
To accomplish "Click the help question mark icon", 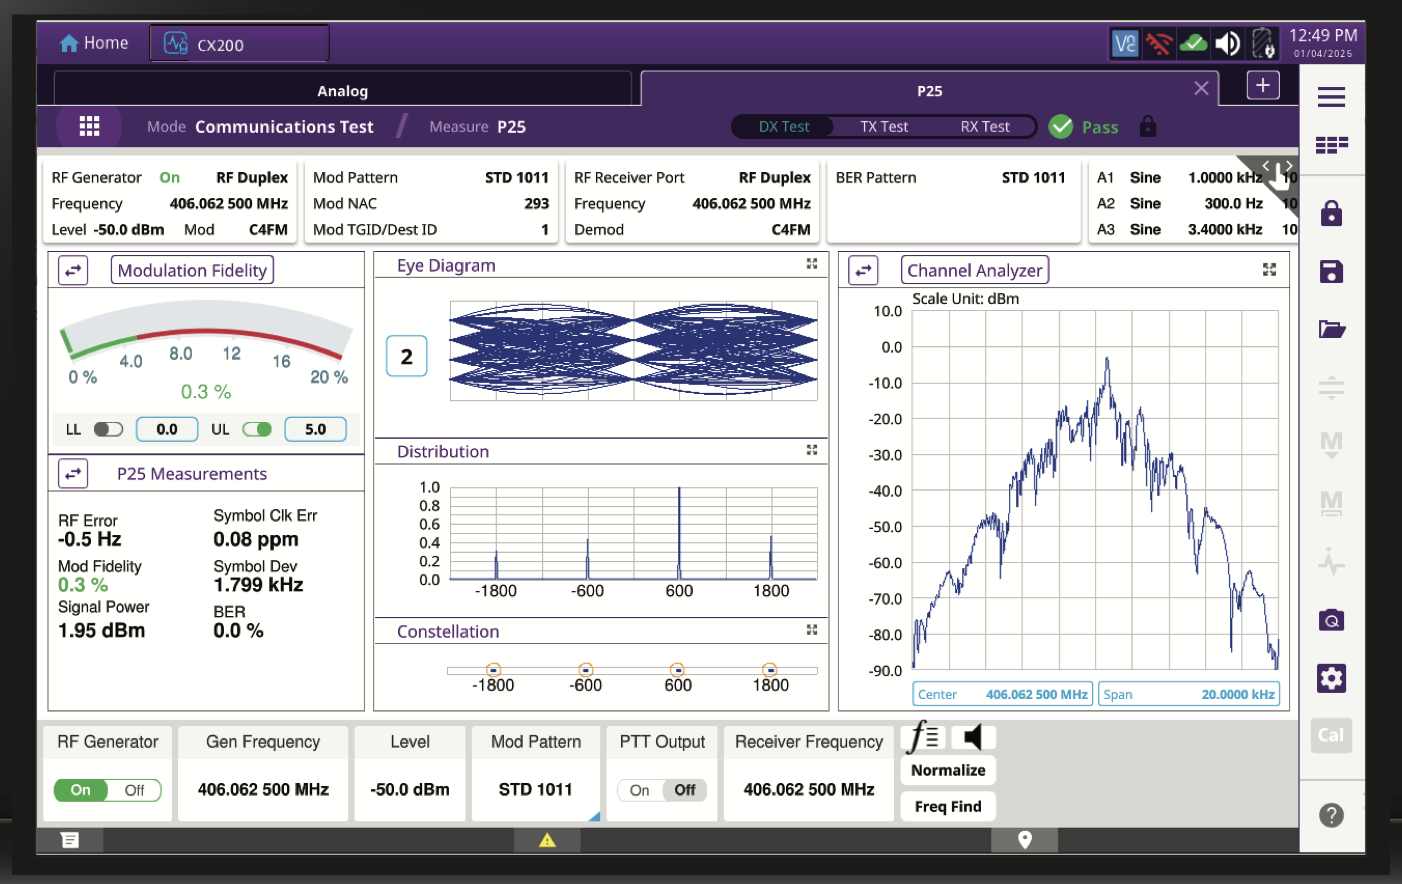I will [x=1331, y=815].
